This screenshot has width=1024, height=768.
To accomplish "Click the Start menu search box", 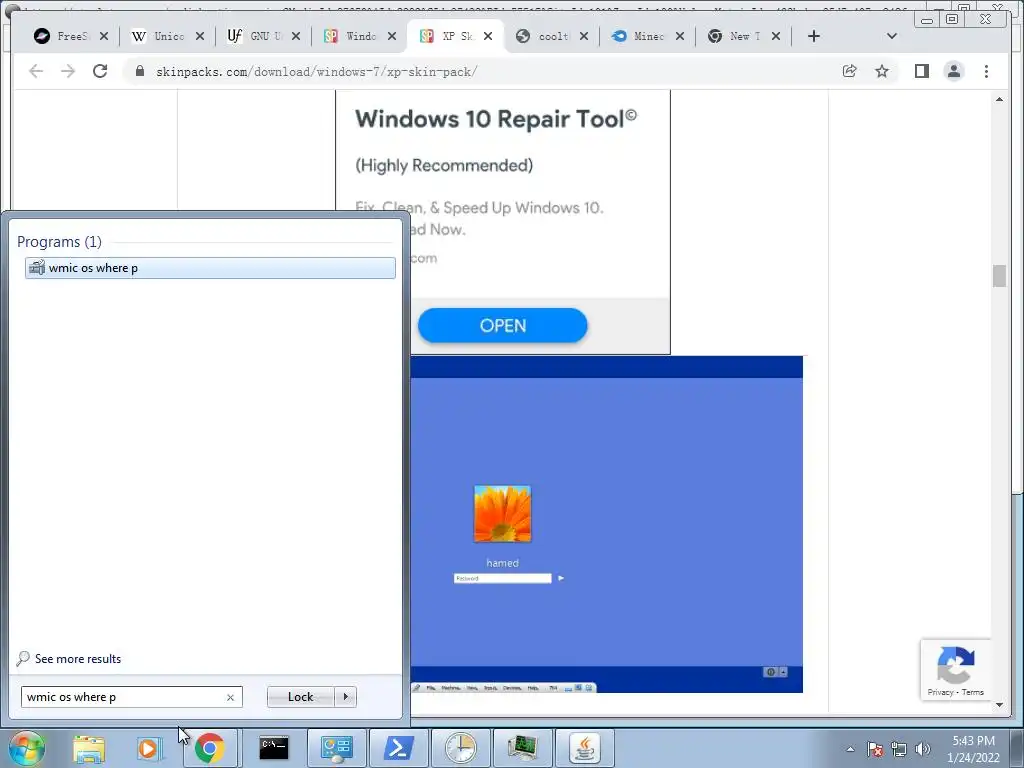I will pyautogui.click(x=124, y=697).
